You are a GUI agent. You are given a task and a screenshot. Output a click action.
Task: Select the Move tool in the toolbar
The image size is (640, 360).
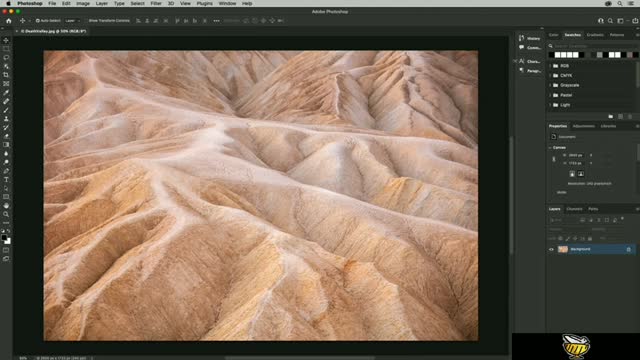tap(6, 40)
